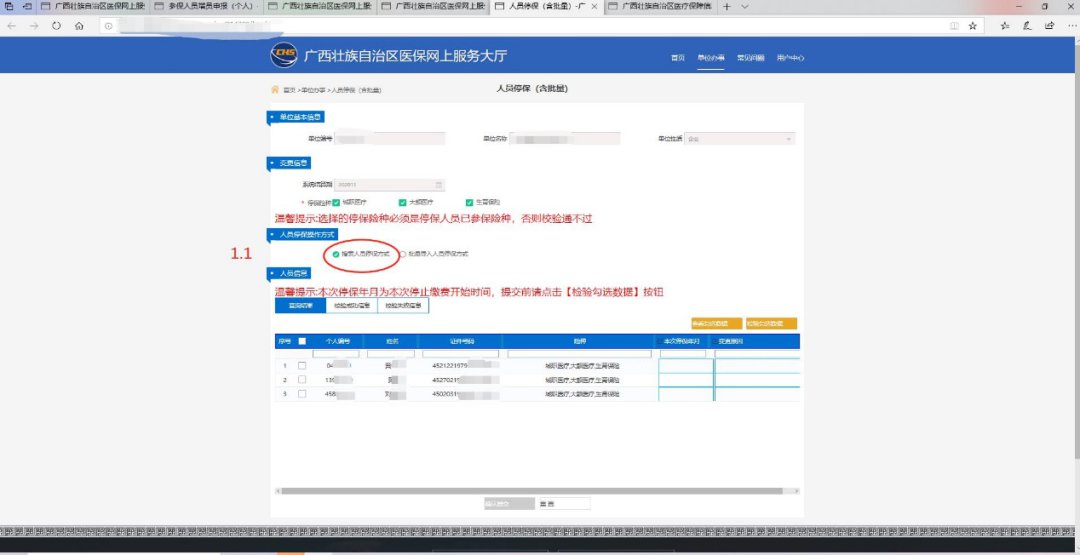Select the 搜索人员停保方式 radio button

click(x=335, y=254)
